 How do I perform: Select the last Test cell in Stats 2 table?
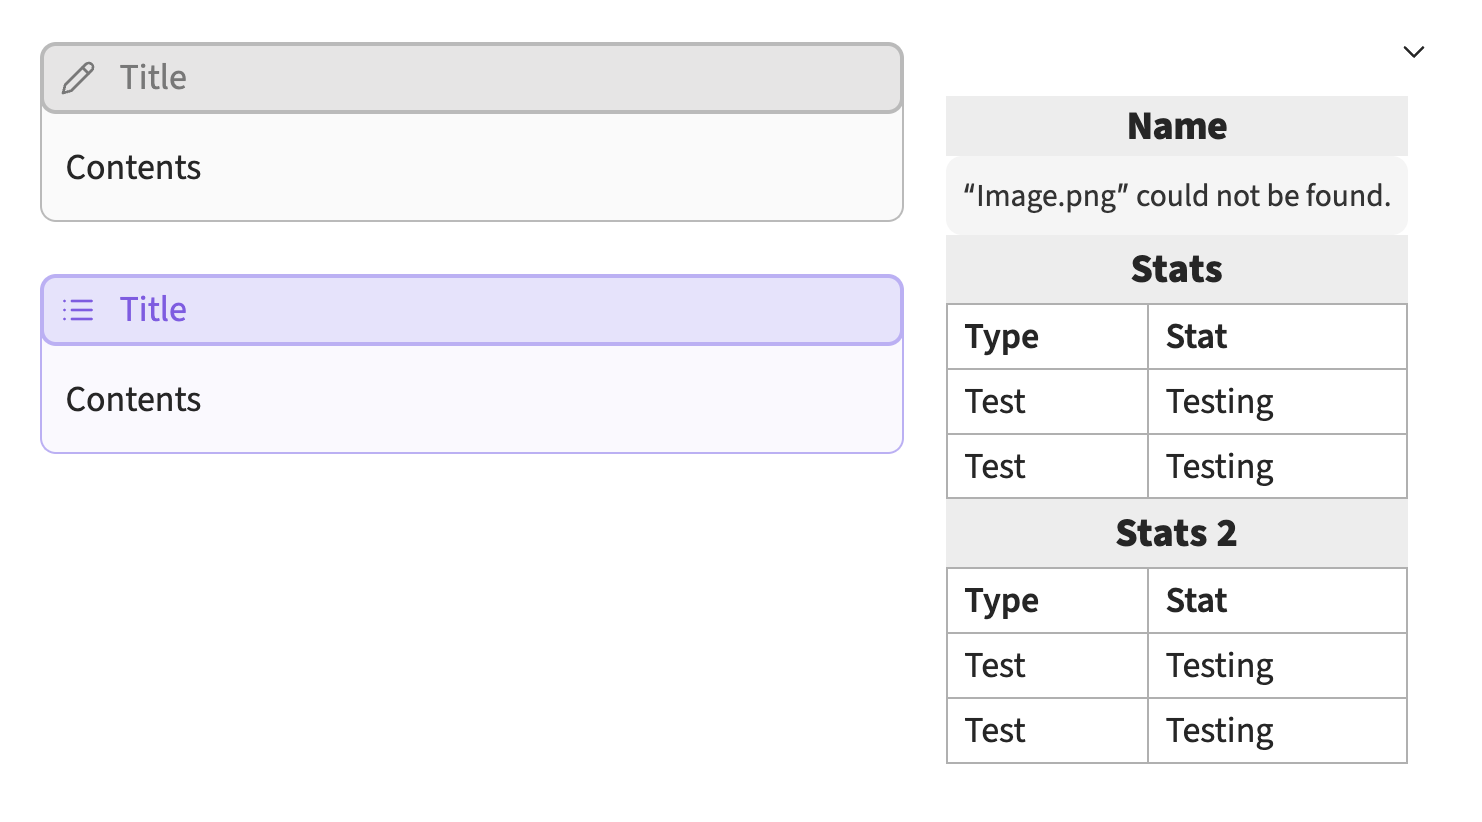point(995,731)
